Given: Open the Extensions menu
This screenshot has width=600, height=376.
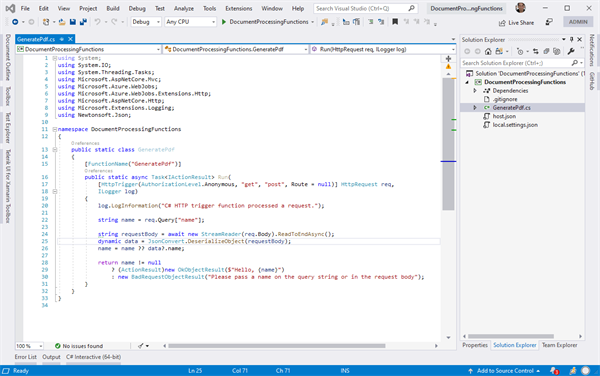Looking at the screenshot, I should pos(238,8).
